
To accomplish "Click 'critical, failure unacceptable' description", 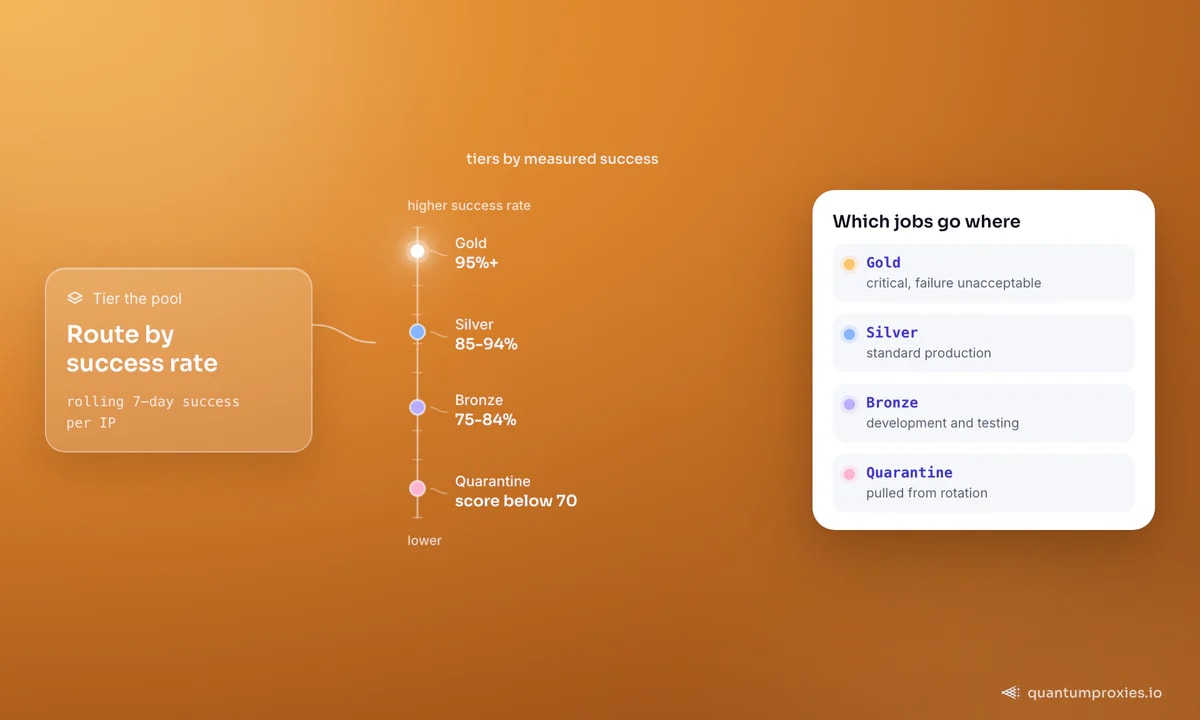I will pos(954,283).
